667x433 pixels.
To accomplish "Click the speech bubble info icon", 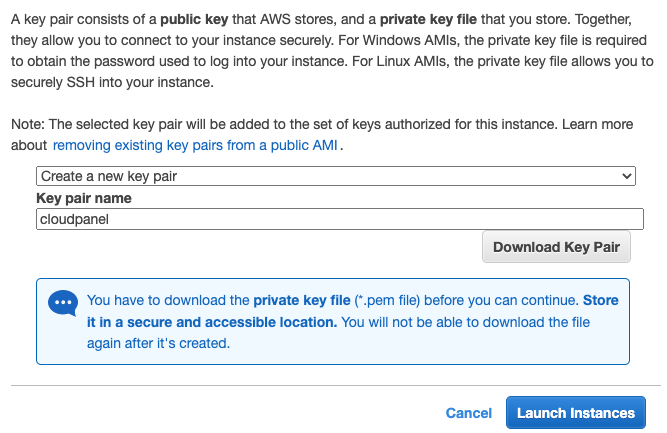I will 63,303.
